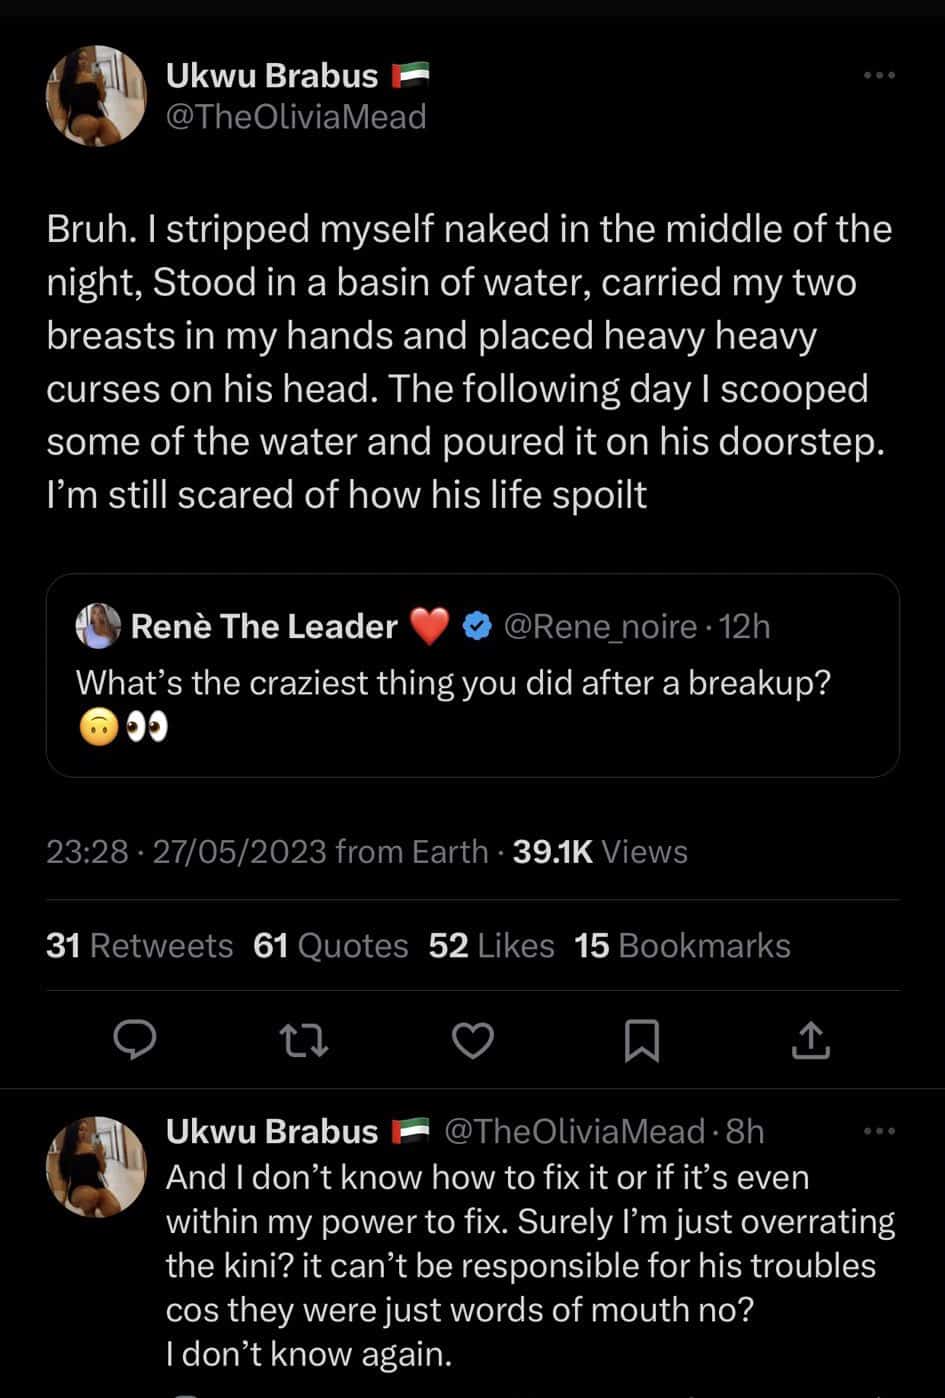Tap the share upload icon
This screenshot has width=945, height=1398.
click(x=810, y=1040)
